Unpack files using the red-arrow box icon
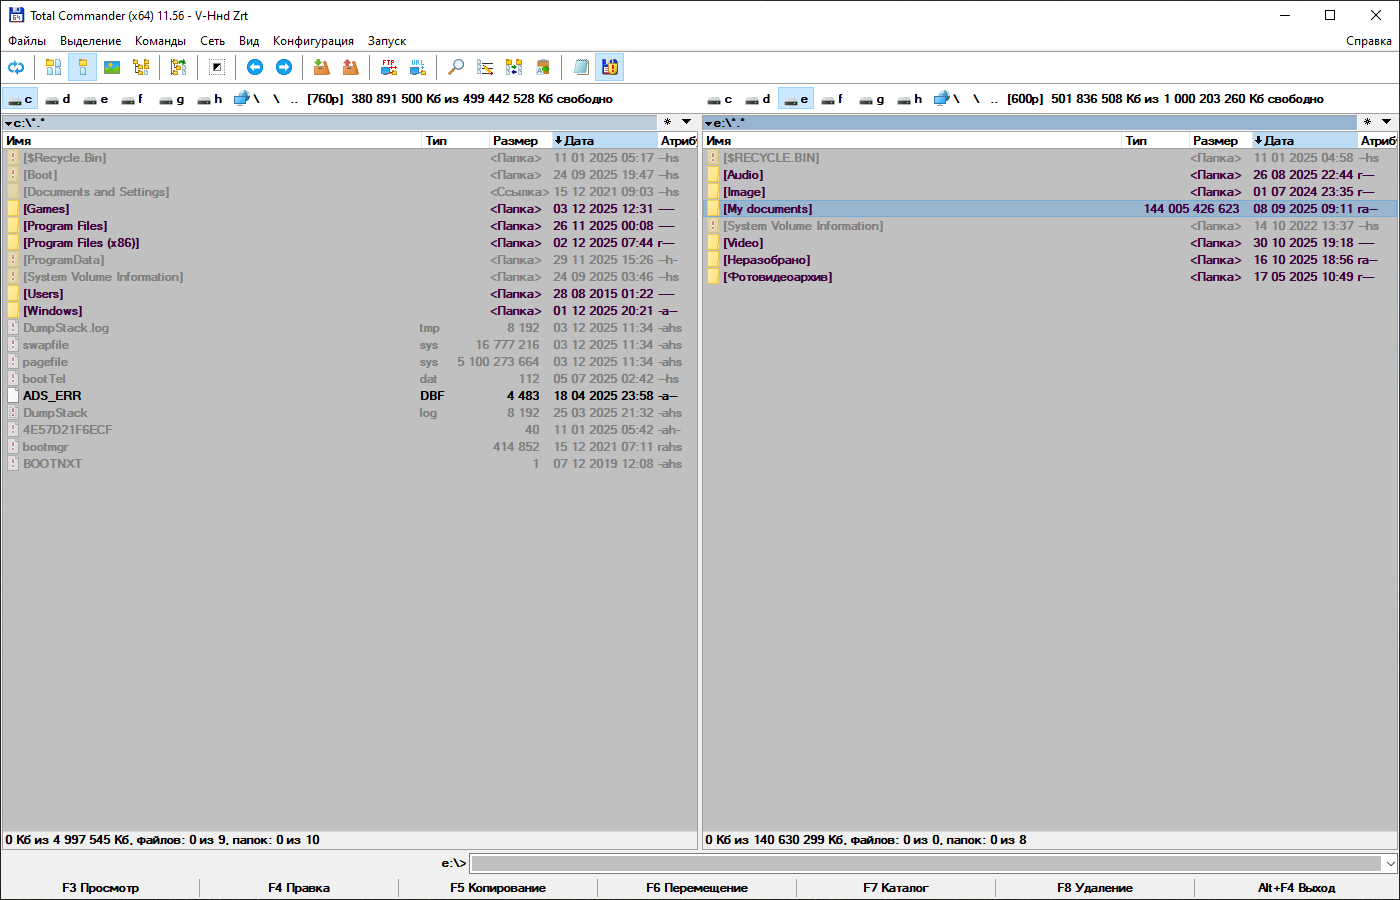 coord(350,67)
